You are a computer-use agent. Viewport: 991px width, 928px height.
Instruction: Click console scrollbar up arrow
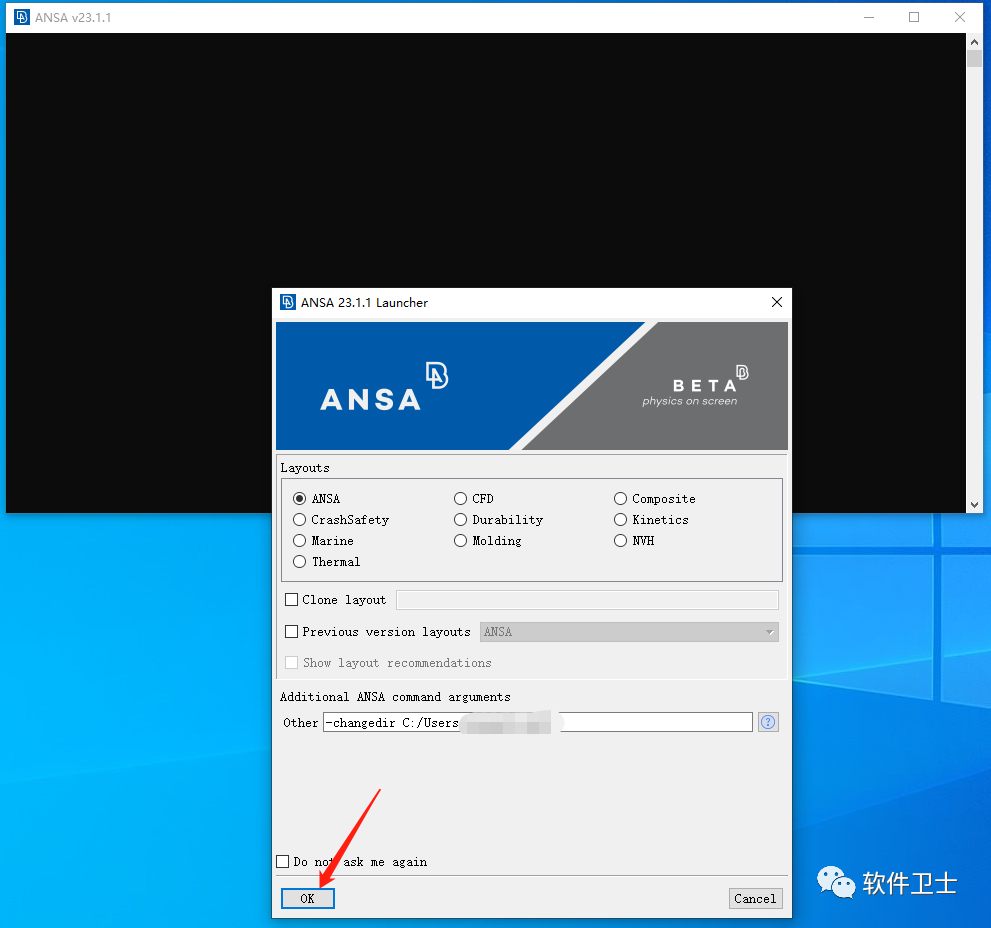[x=974, y=42]
